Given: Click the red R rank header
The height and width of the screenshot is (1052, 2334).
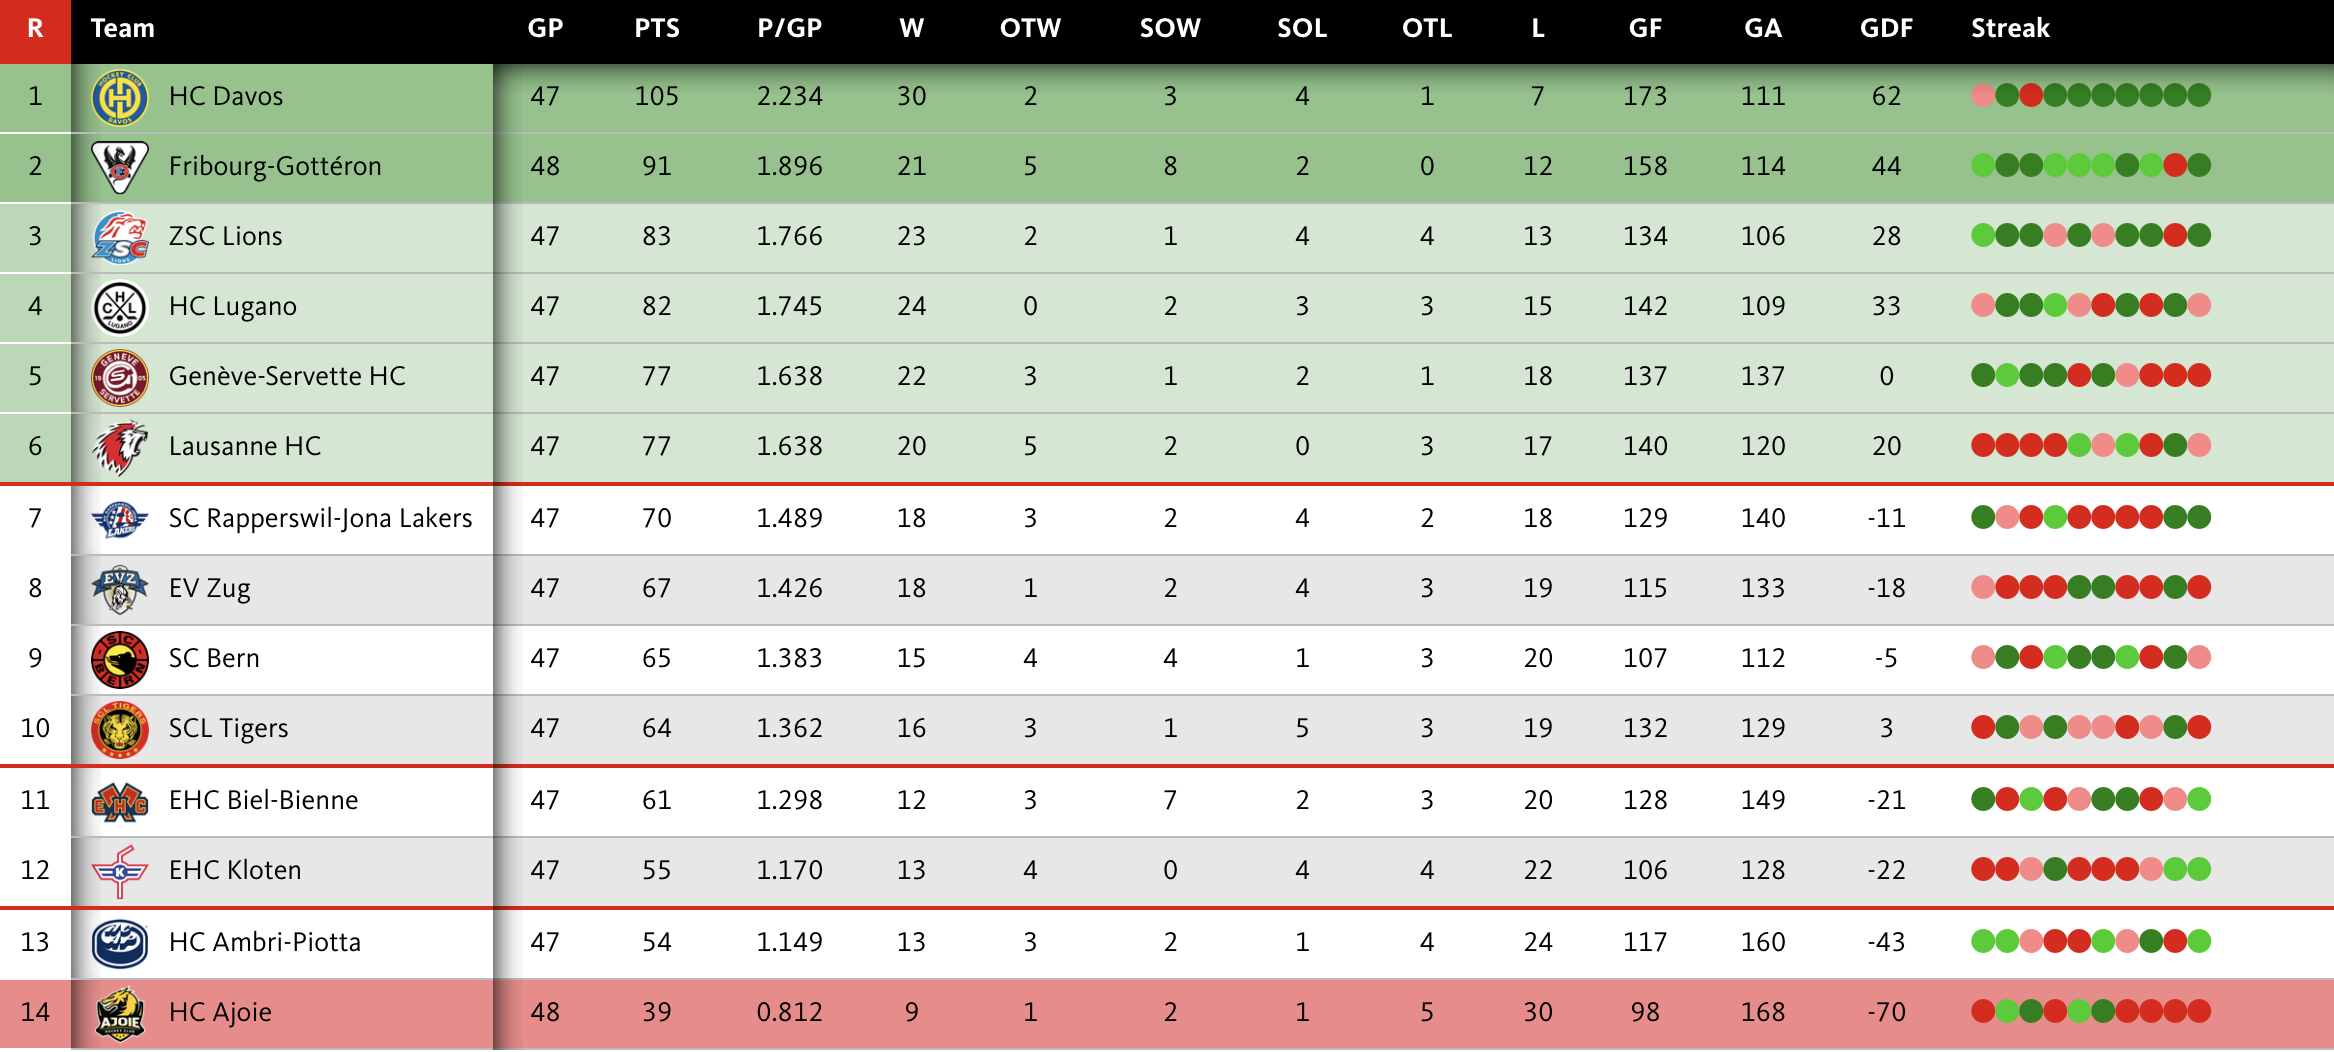Looking at the screenshot, I should [35, 28].
